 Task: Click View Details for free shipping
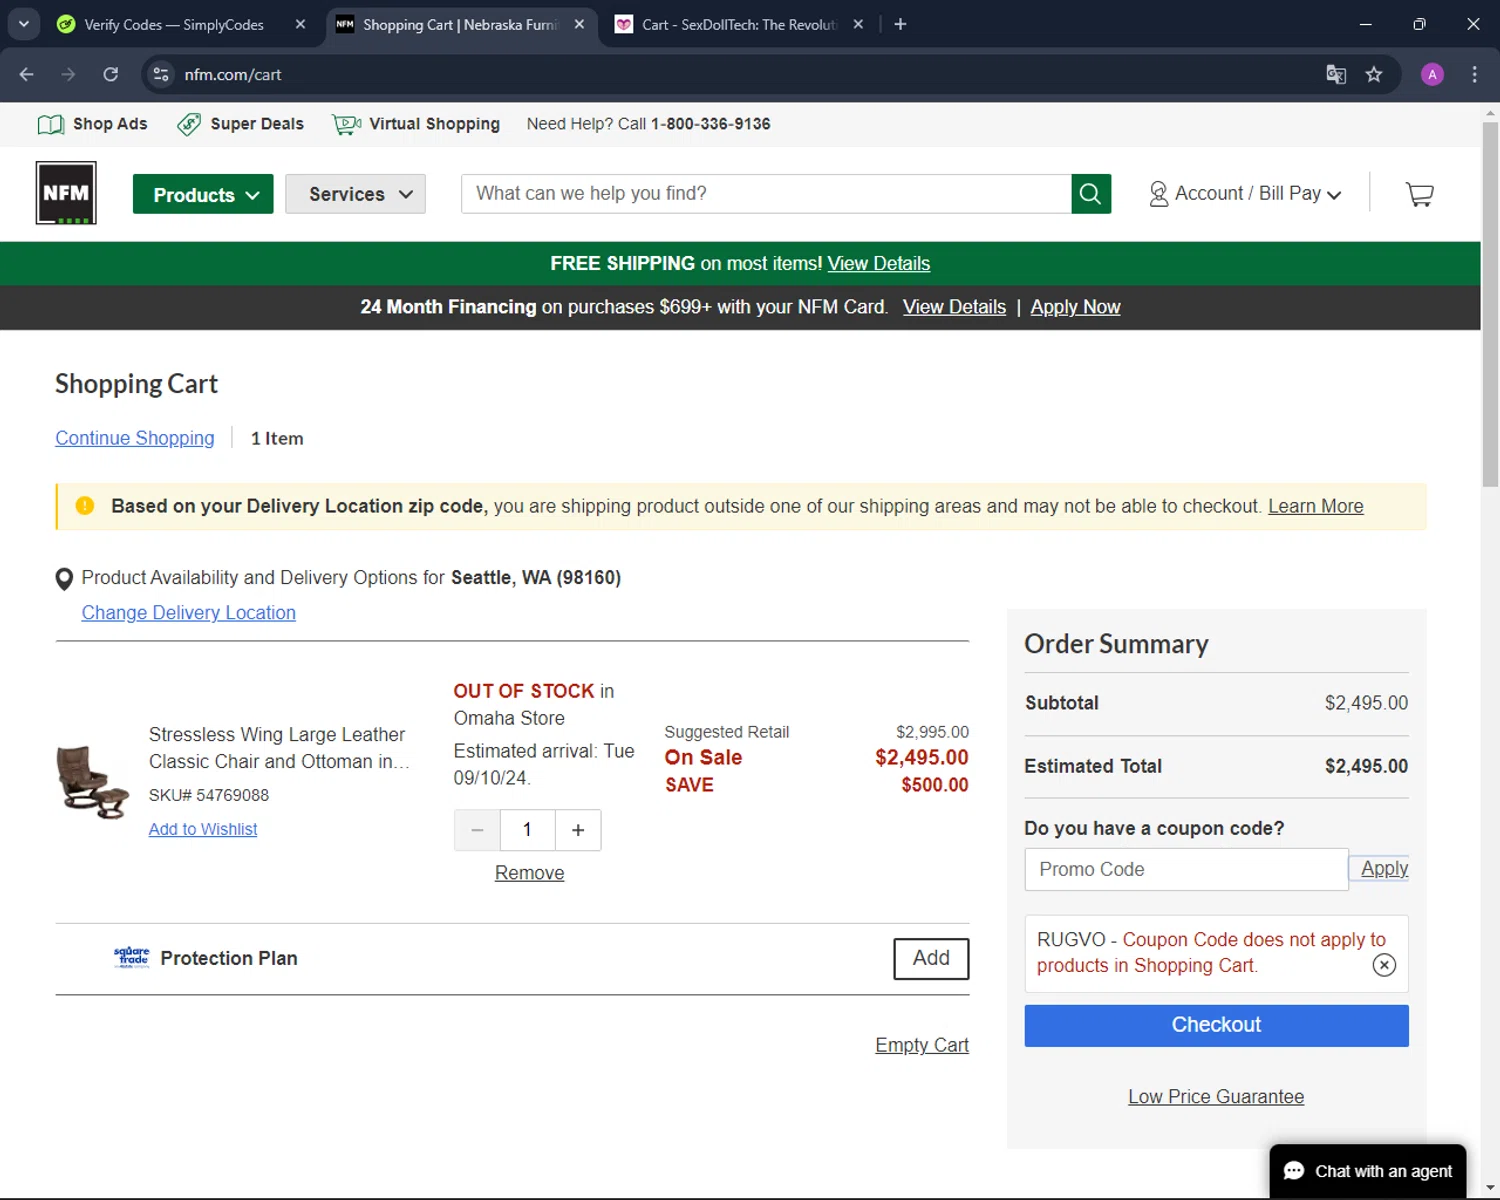[x=879, y=264]
